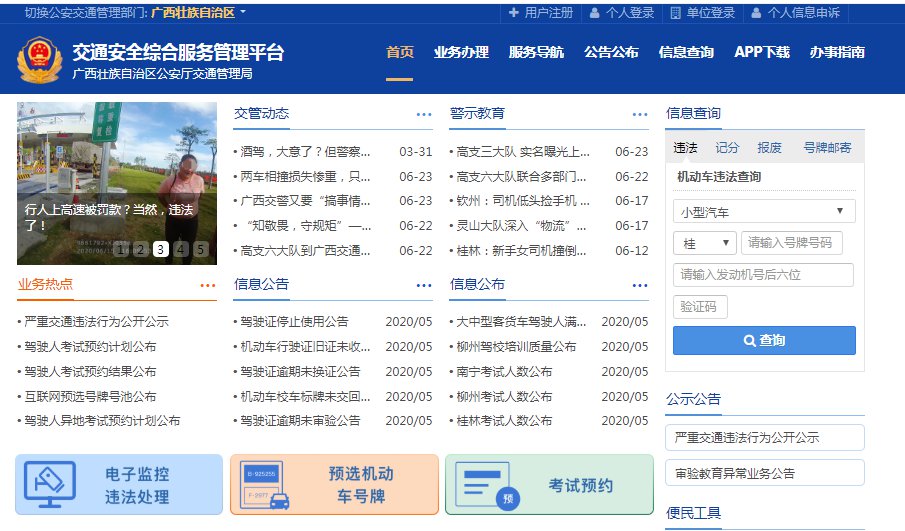
Task: Open 信息查询 navigation menu
Action: [x=686, y=52]
